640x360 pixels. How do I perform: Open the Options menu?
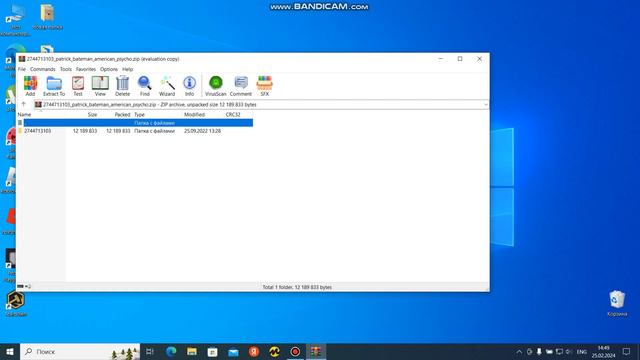[x=109, y=69]
